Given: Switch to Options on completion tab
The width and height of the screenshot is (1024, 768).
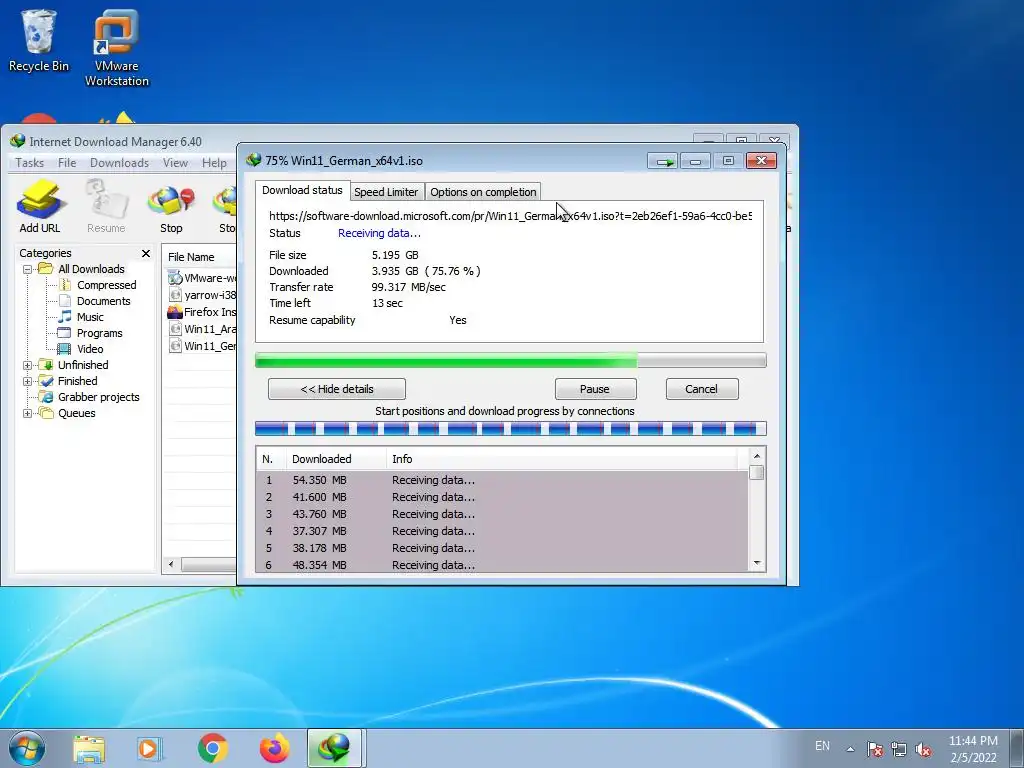Looking at the screenshot, I should pyautogui.click(x=483, y=192).
